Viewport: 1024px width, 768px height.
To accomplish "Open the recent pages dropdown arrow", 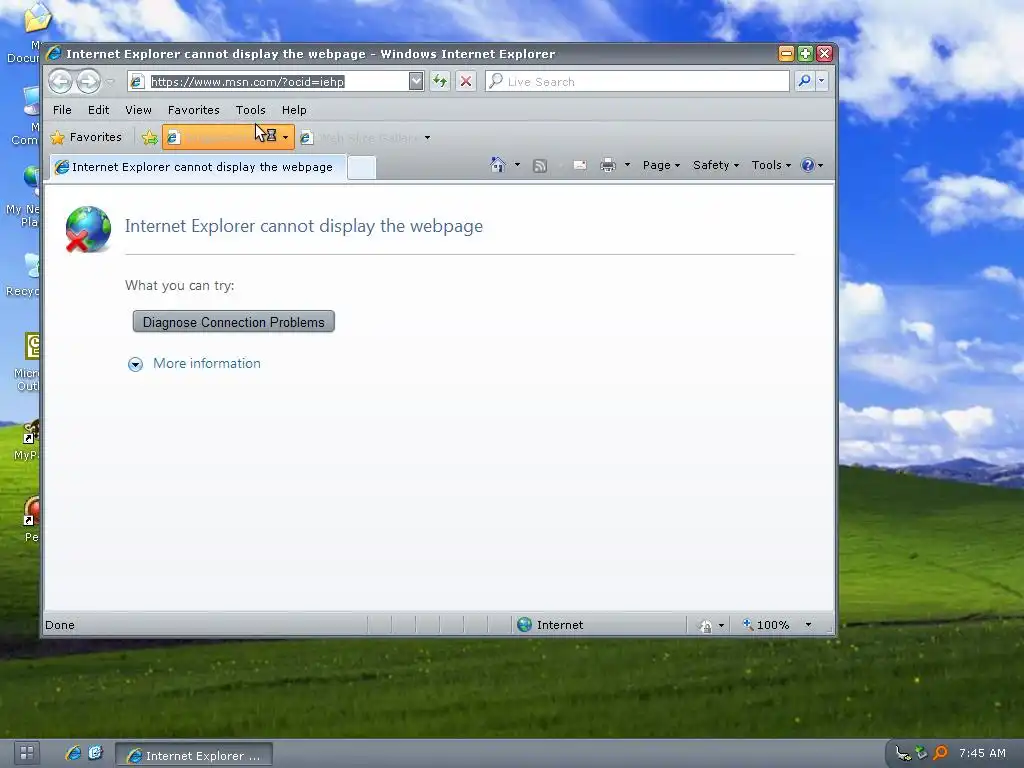I will tap(110, 82).
